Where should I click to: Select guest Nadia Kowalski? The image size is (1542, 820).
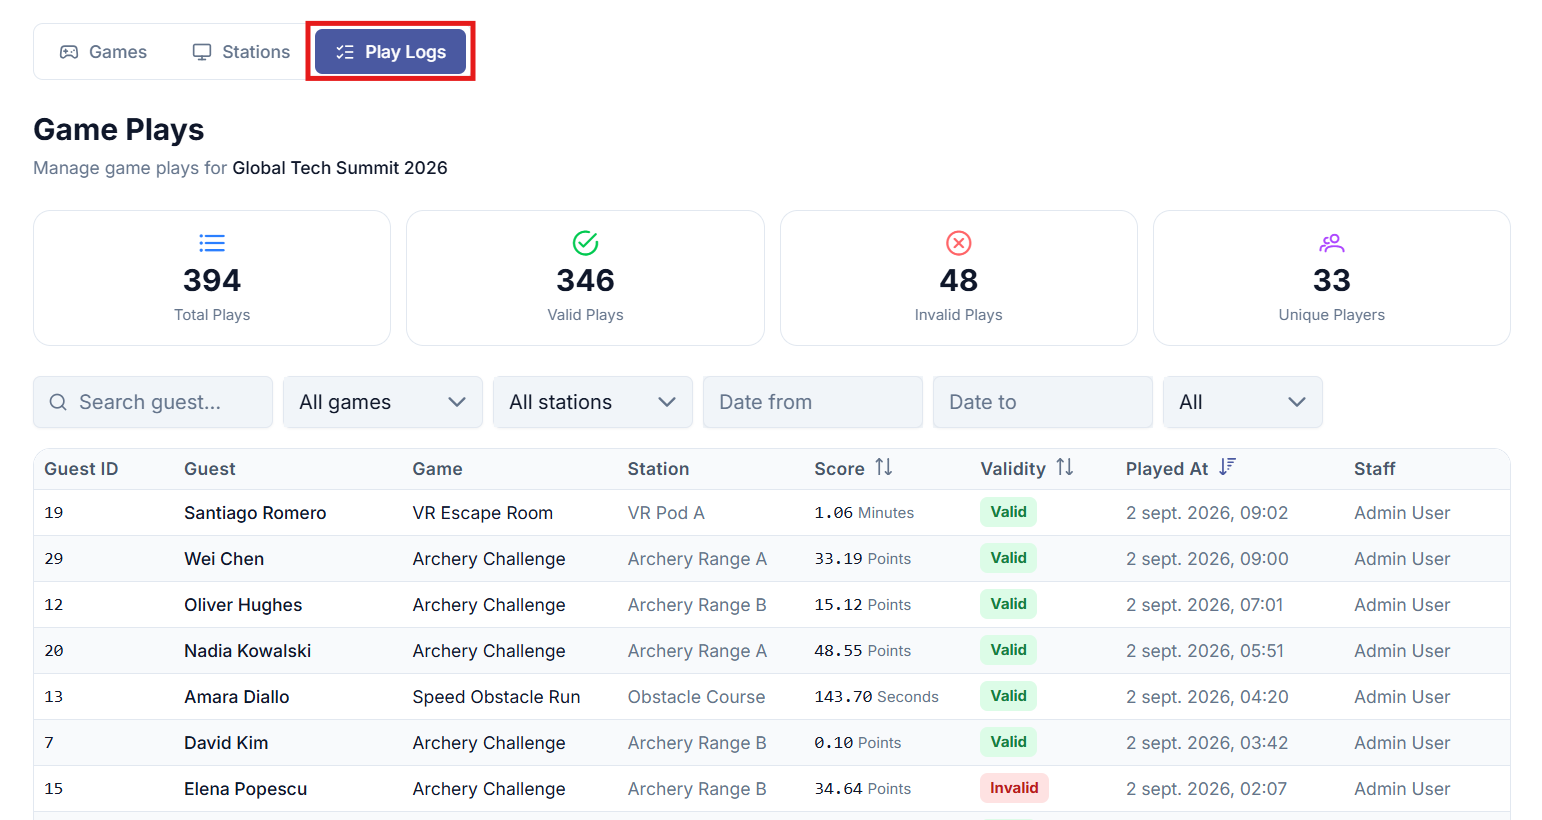[247, 651]
